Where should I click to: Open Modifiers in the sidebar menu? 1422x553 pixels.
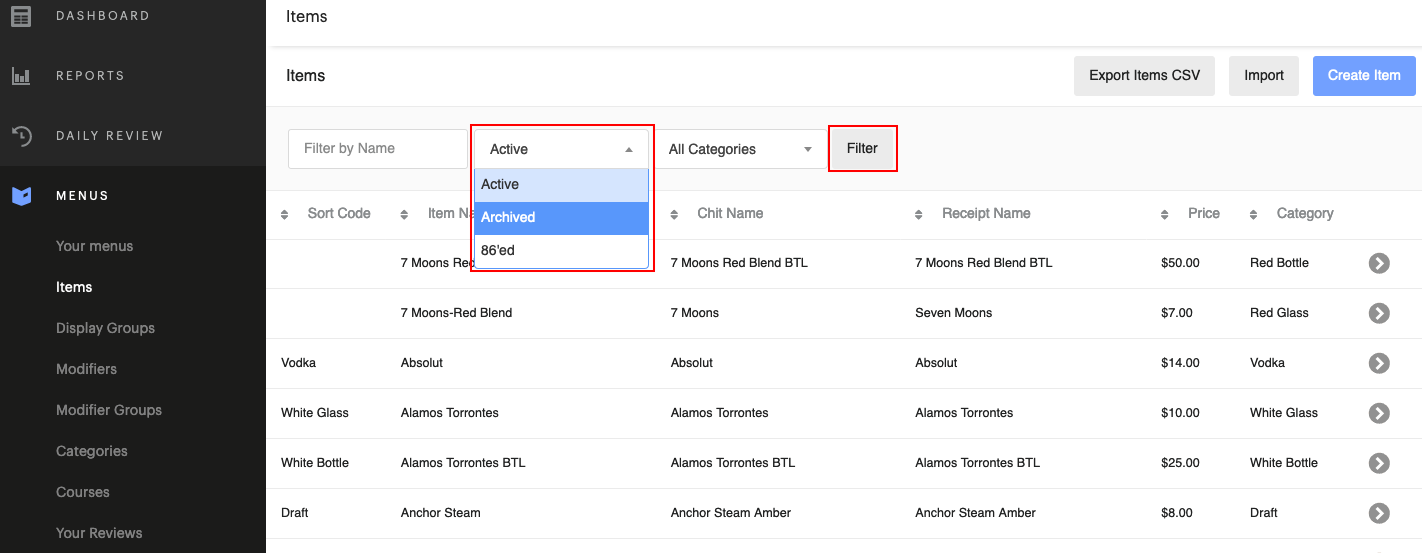click(86, 369)
